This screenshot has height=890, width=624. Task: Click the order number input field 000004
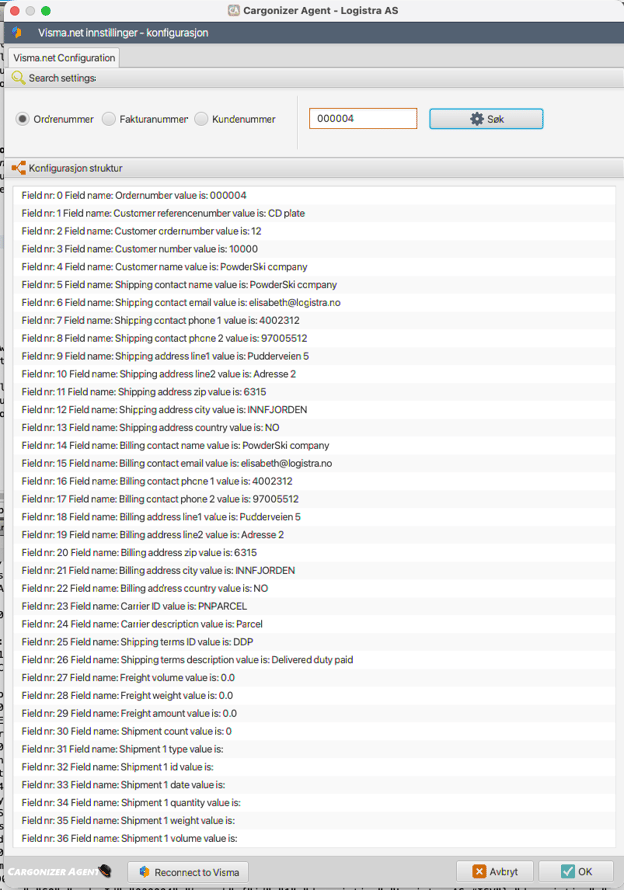[x=363, y=119]
